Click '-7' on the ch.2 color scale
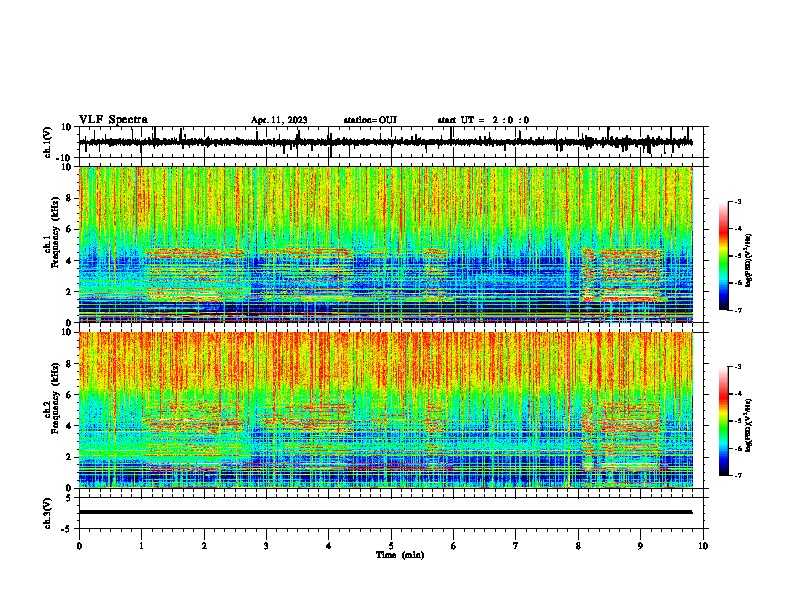Screen dimensions: 792x612 point(737,475)
